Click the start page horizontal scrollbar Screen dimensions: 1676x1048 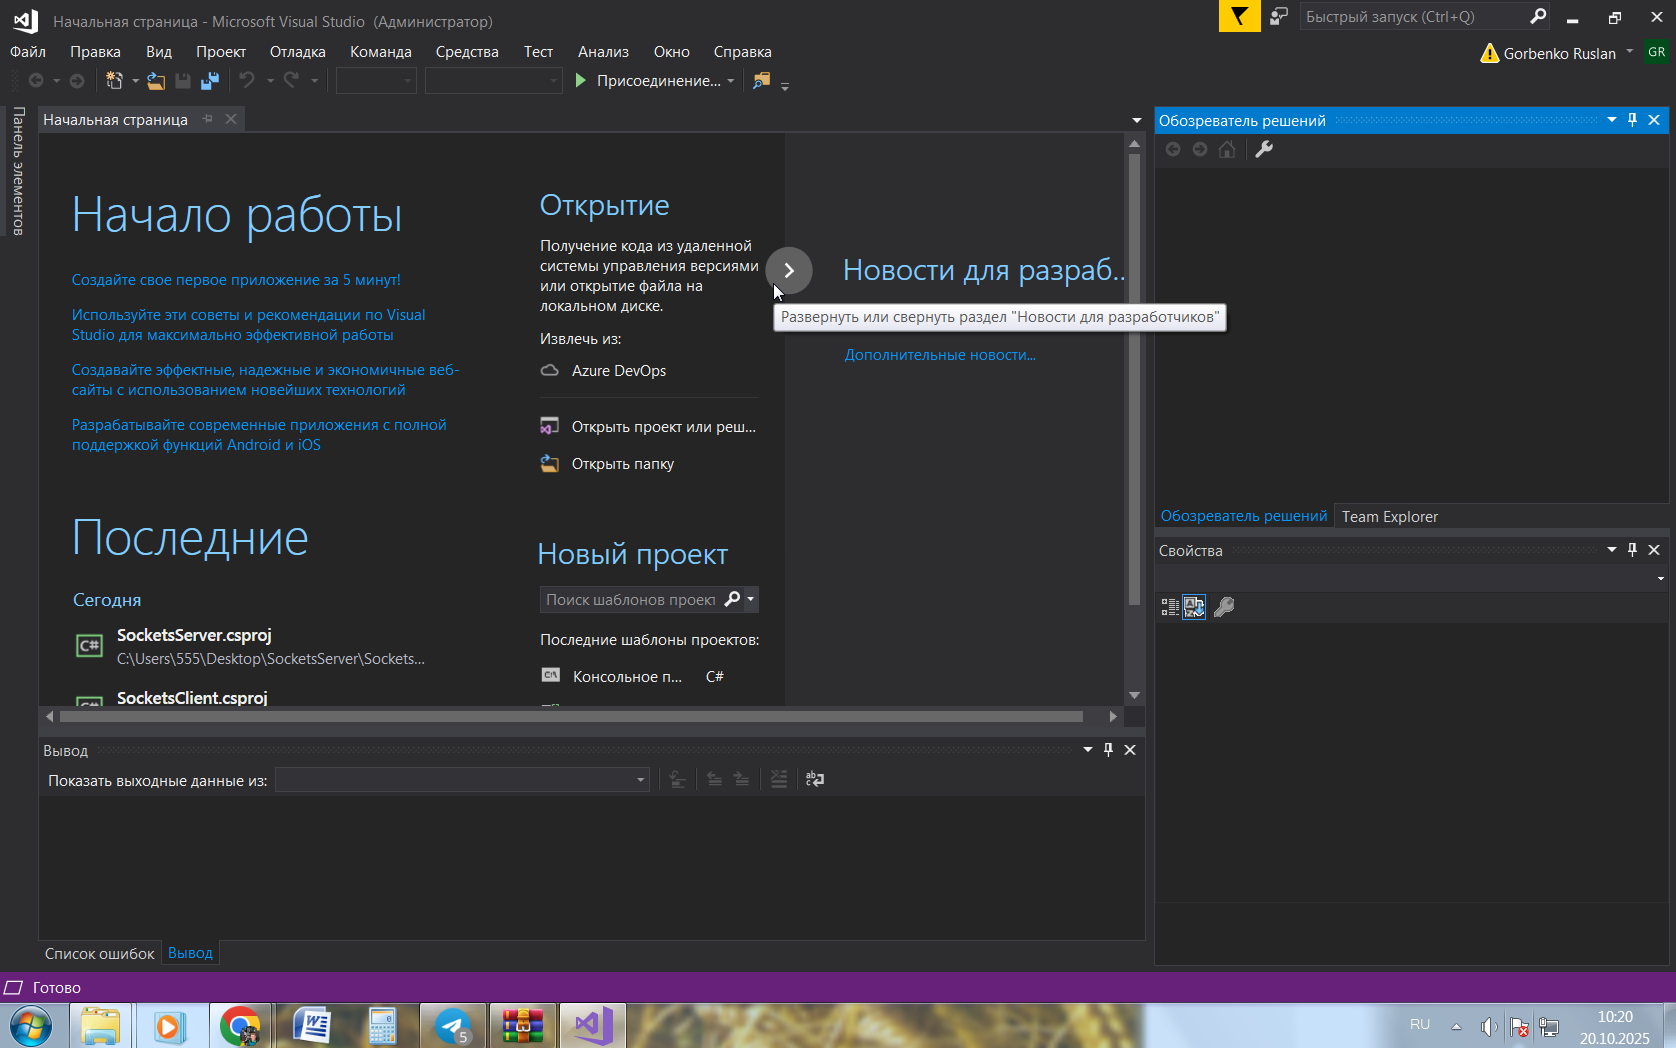click(x=570, y=717)
